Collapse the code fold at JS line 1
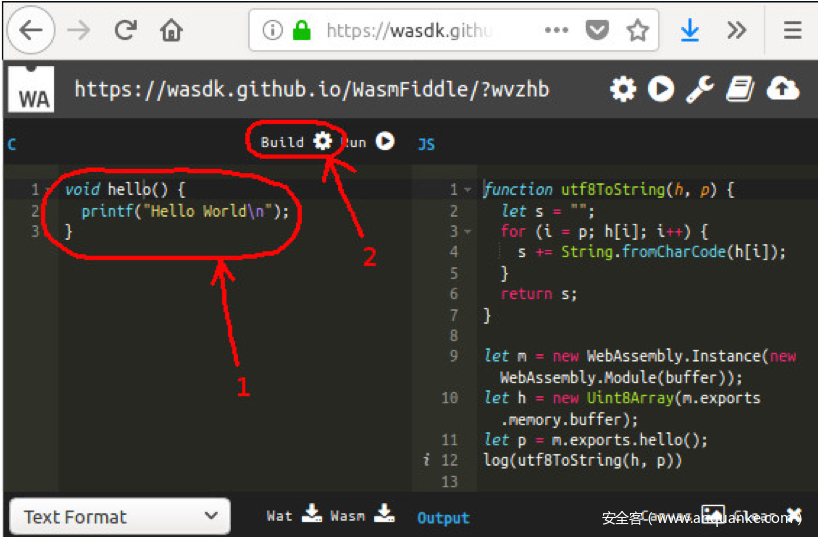This screenshot has width=818, height=537. (467, 190)
